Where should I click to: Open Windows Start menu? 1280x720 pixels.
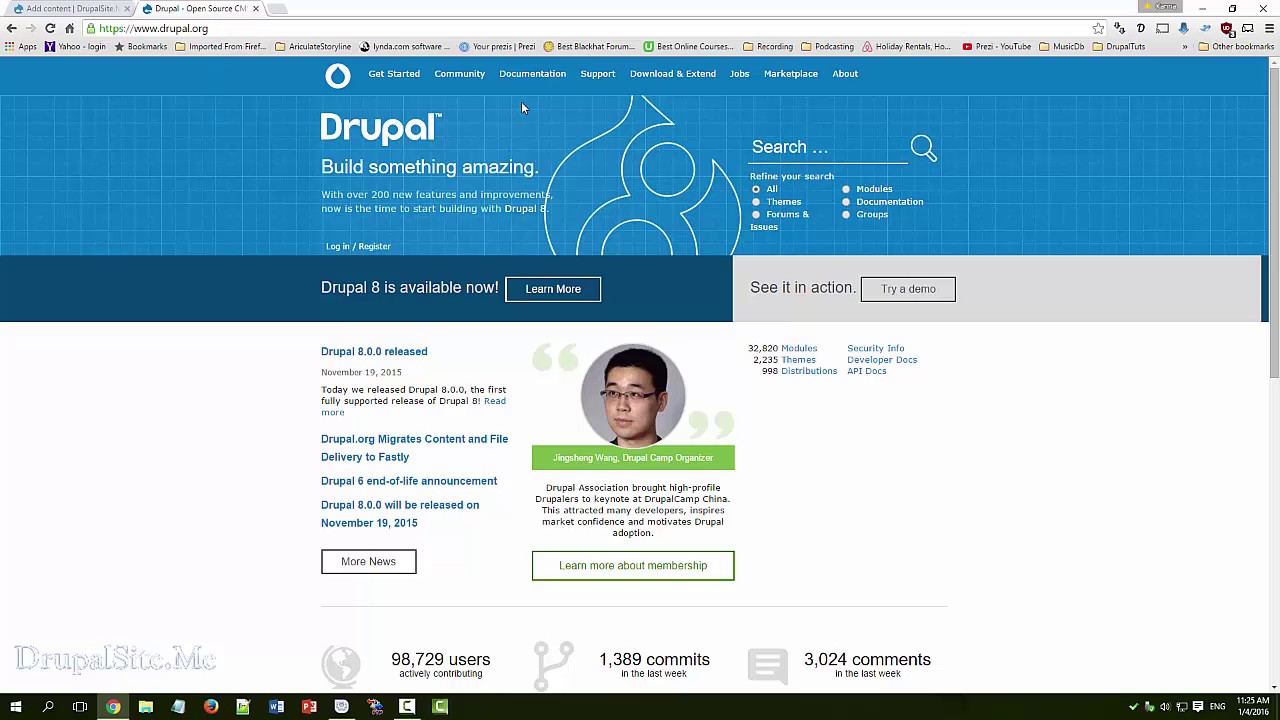(16, 707)
